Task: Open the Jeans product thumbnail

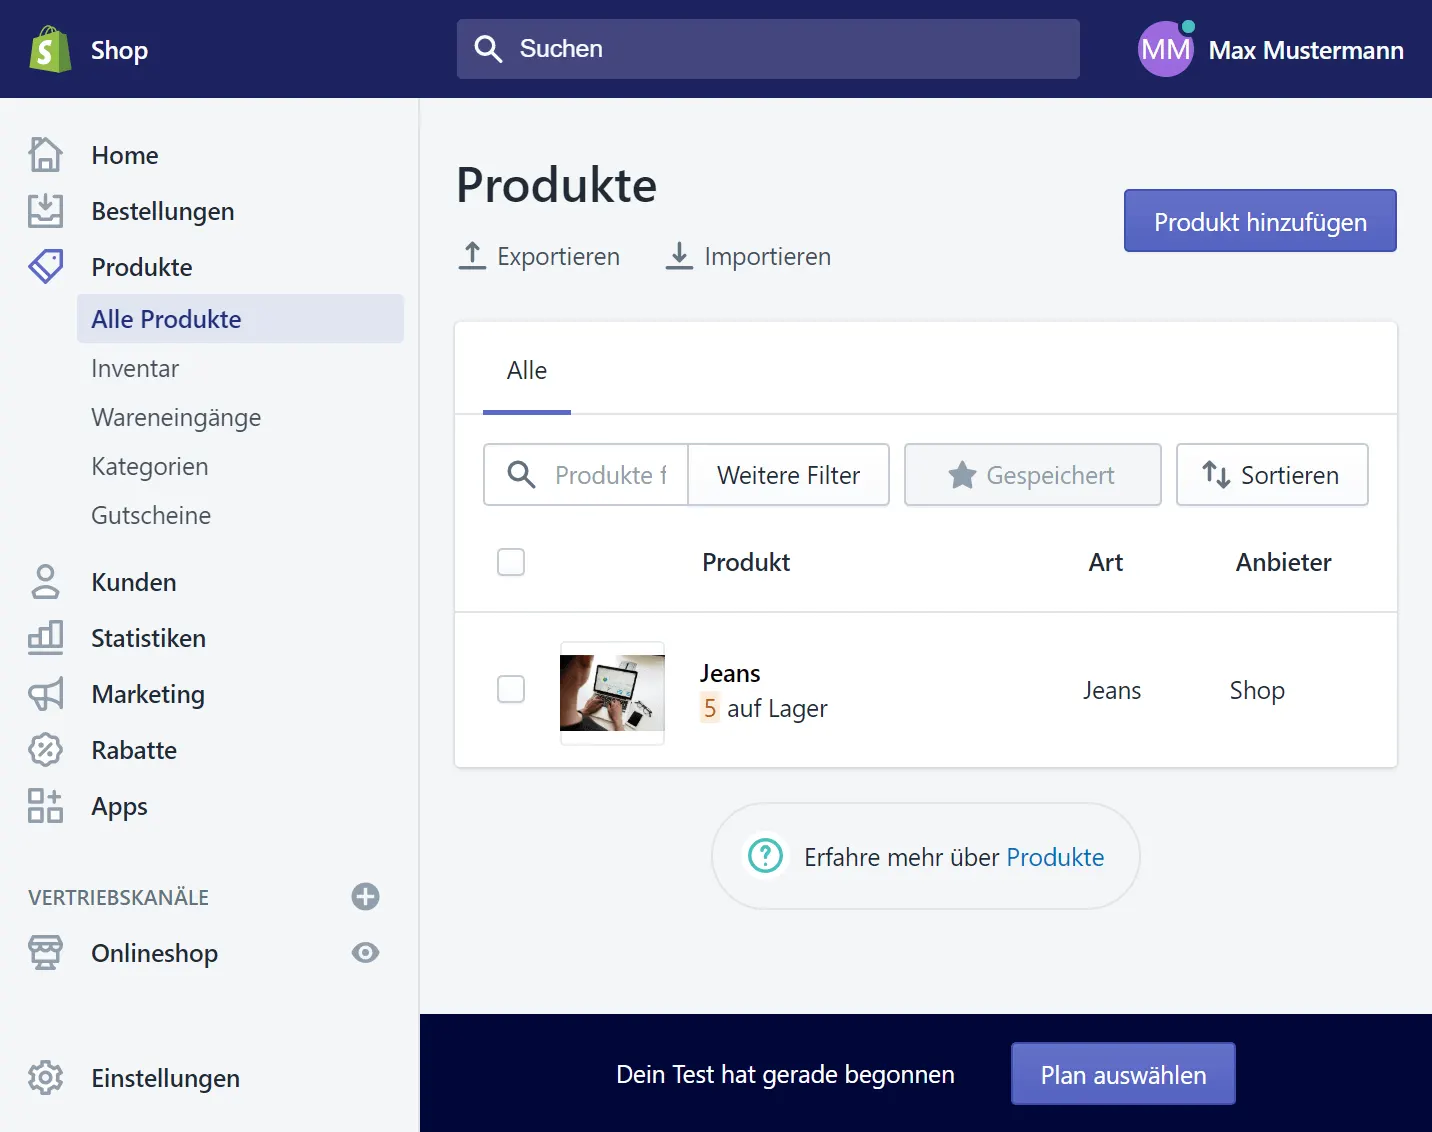Action: (x=612, y=693)
